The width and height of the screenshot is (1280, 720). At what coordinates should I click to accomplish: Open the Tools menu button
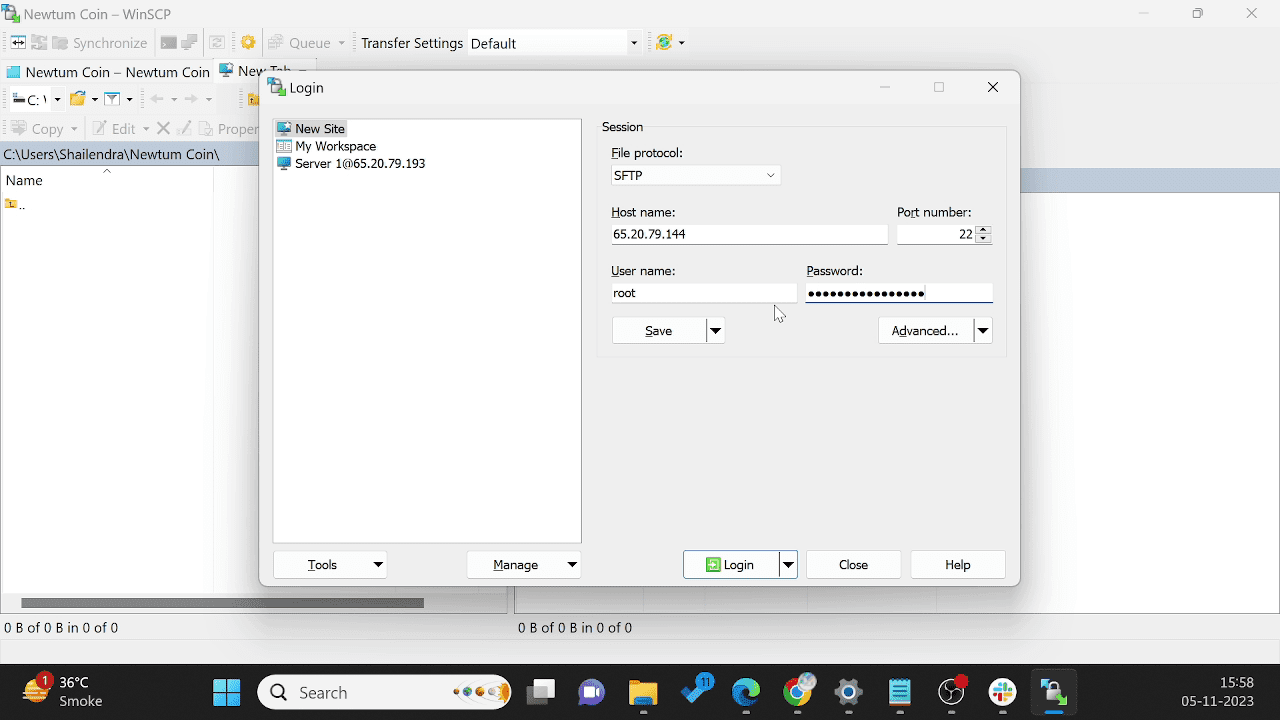(330, 565)
